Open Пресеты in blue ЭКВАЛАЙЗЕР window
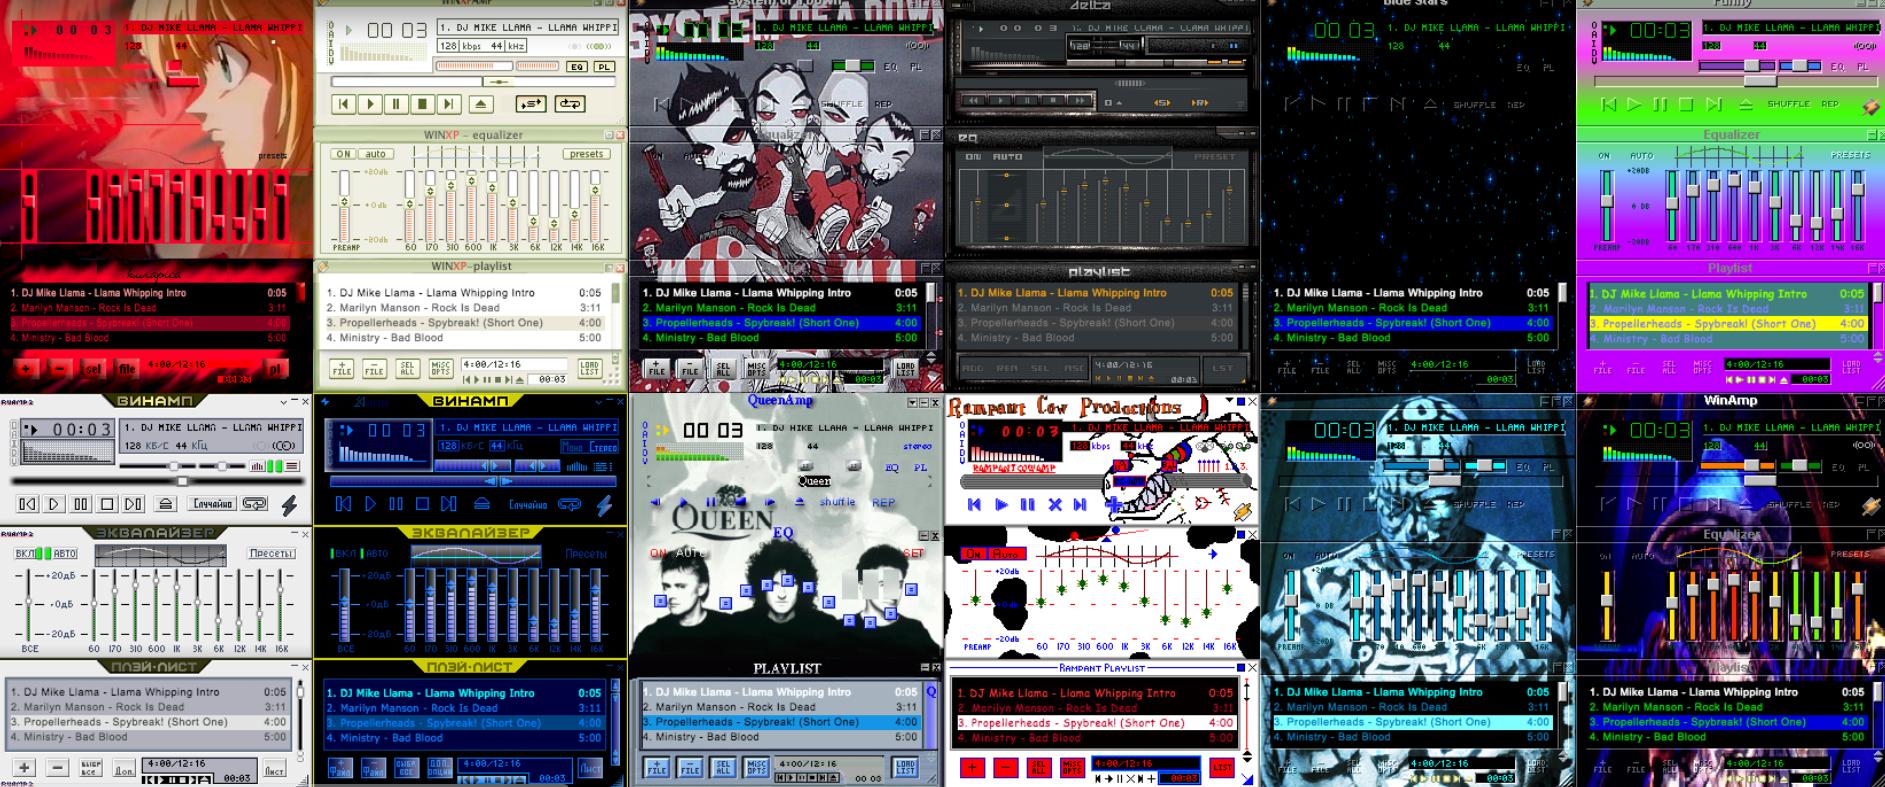This screenshot has height=787, width=1885. click(586, 553)
